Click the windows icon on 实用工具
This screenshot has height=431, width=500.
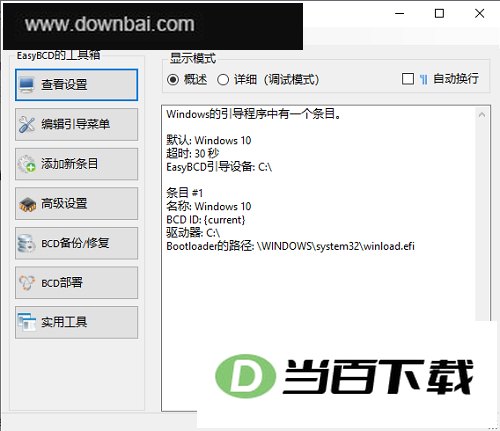(x=27, y=322)
